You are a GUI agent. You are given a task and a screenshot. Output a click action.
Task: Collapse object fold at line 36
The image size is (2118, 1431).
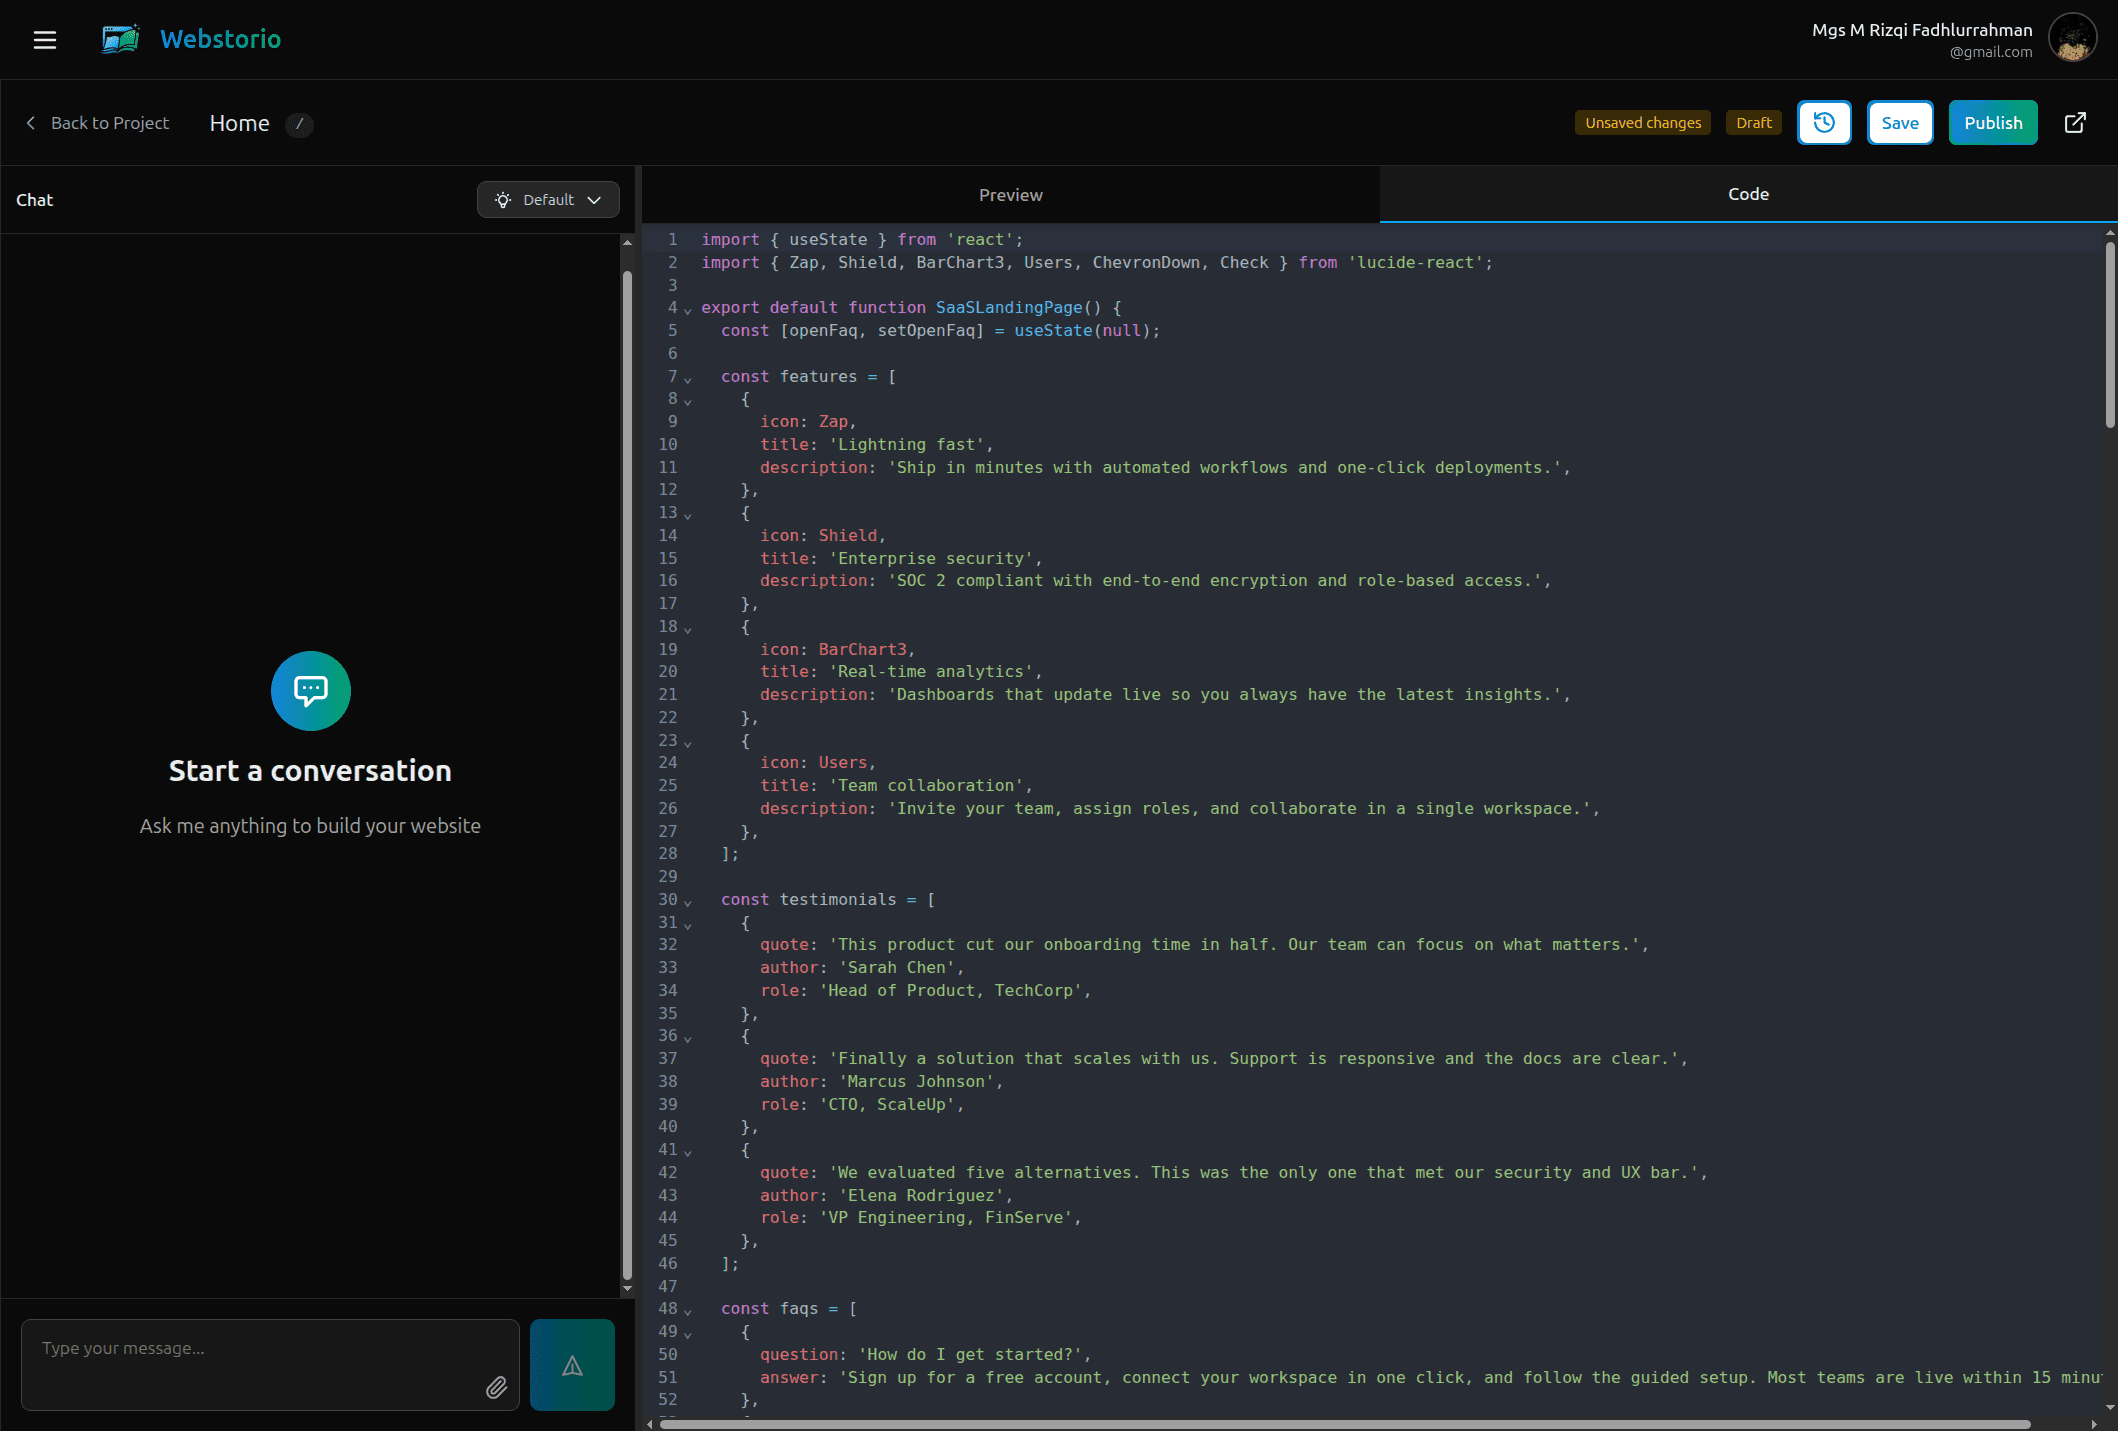coord(688,1040)
